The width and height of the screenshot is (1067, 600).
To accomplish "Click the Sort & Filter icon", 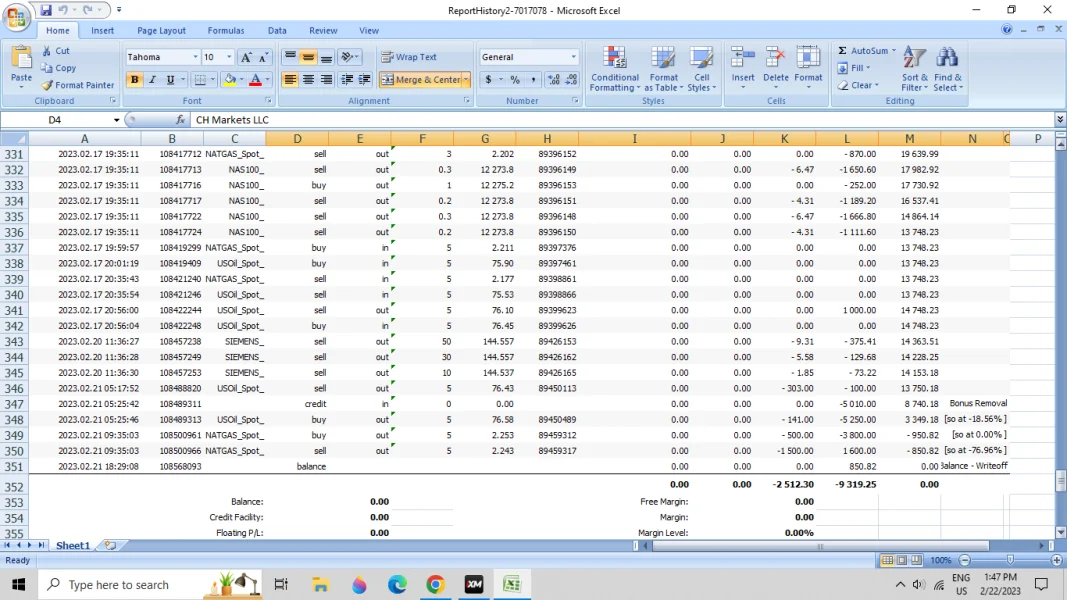I will click(x=914, y=58).
